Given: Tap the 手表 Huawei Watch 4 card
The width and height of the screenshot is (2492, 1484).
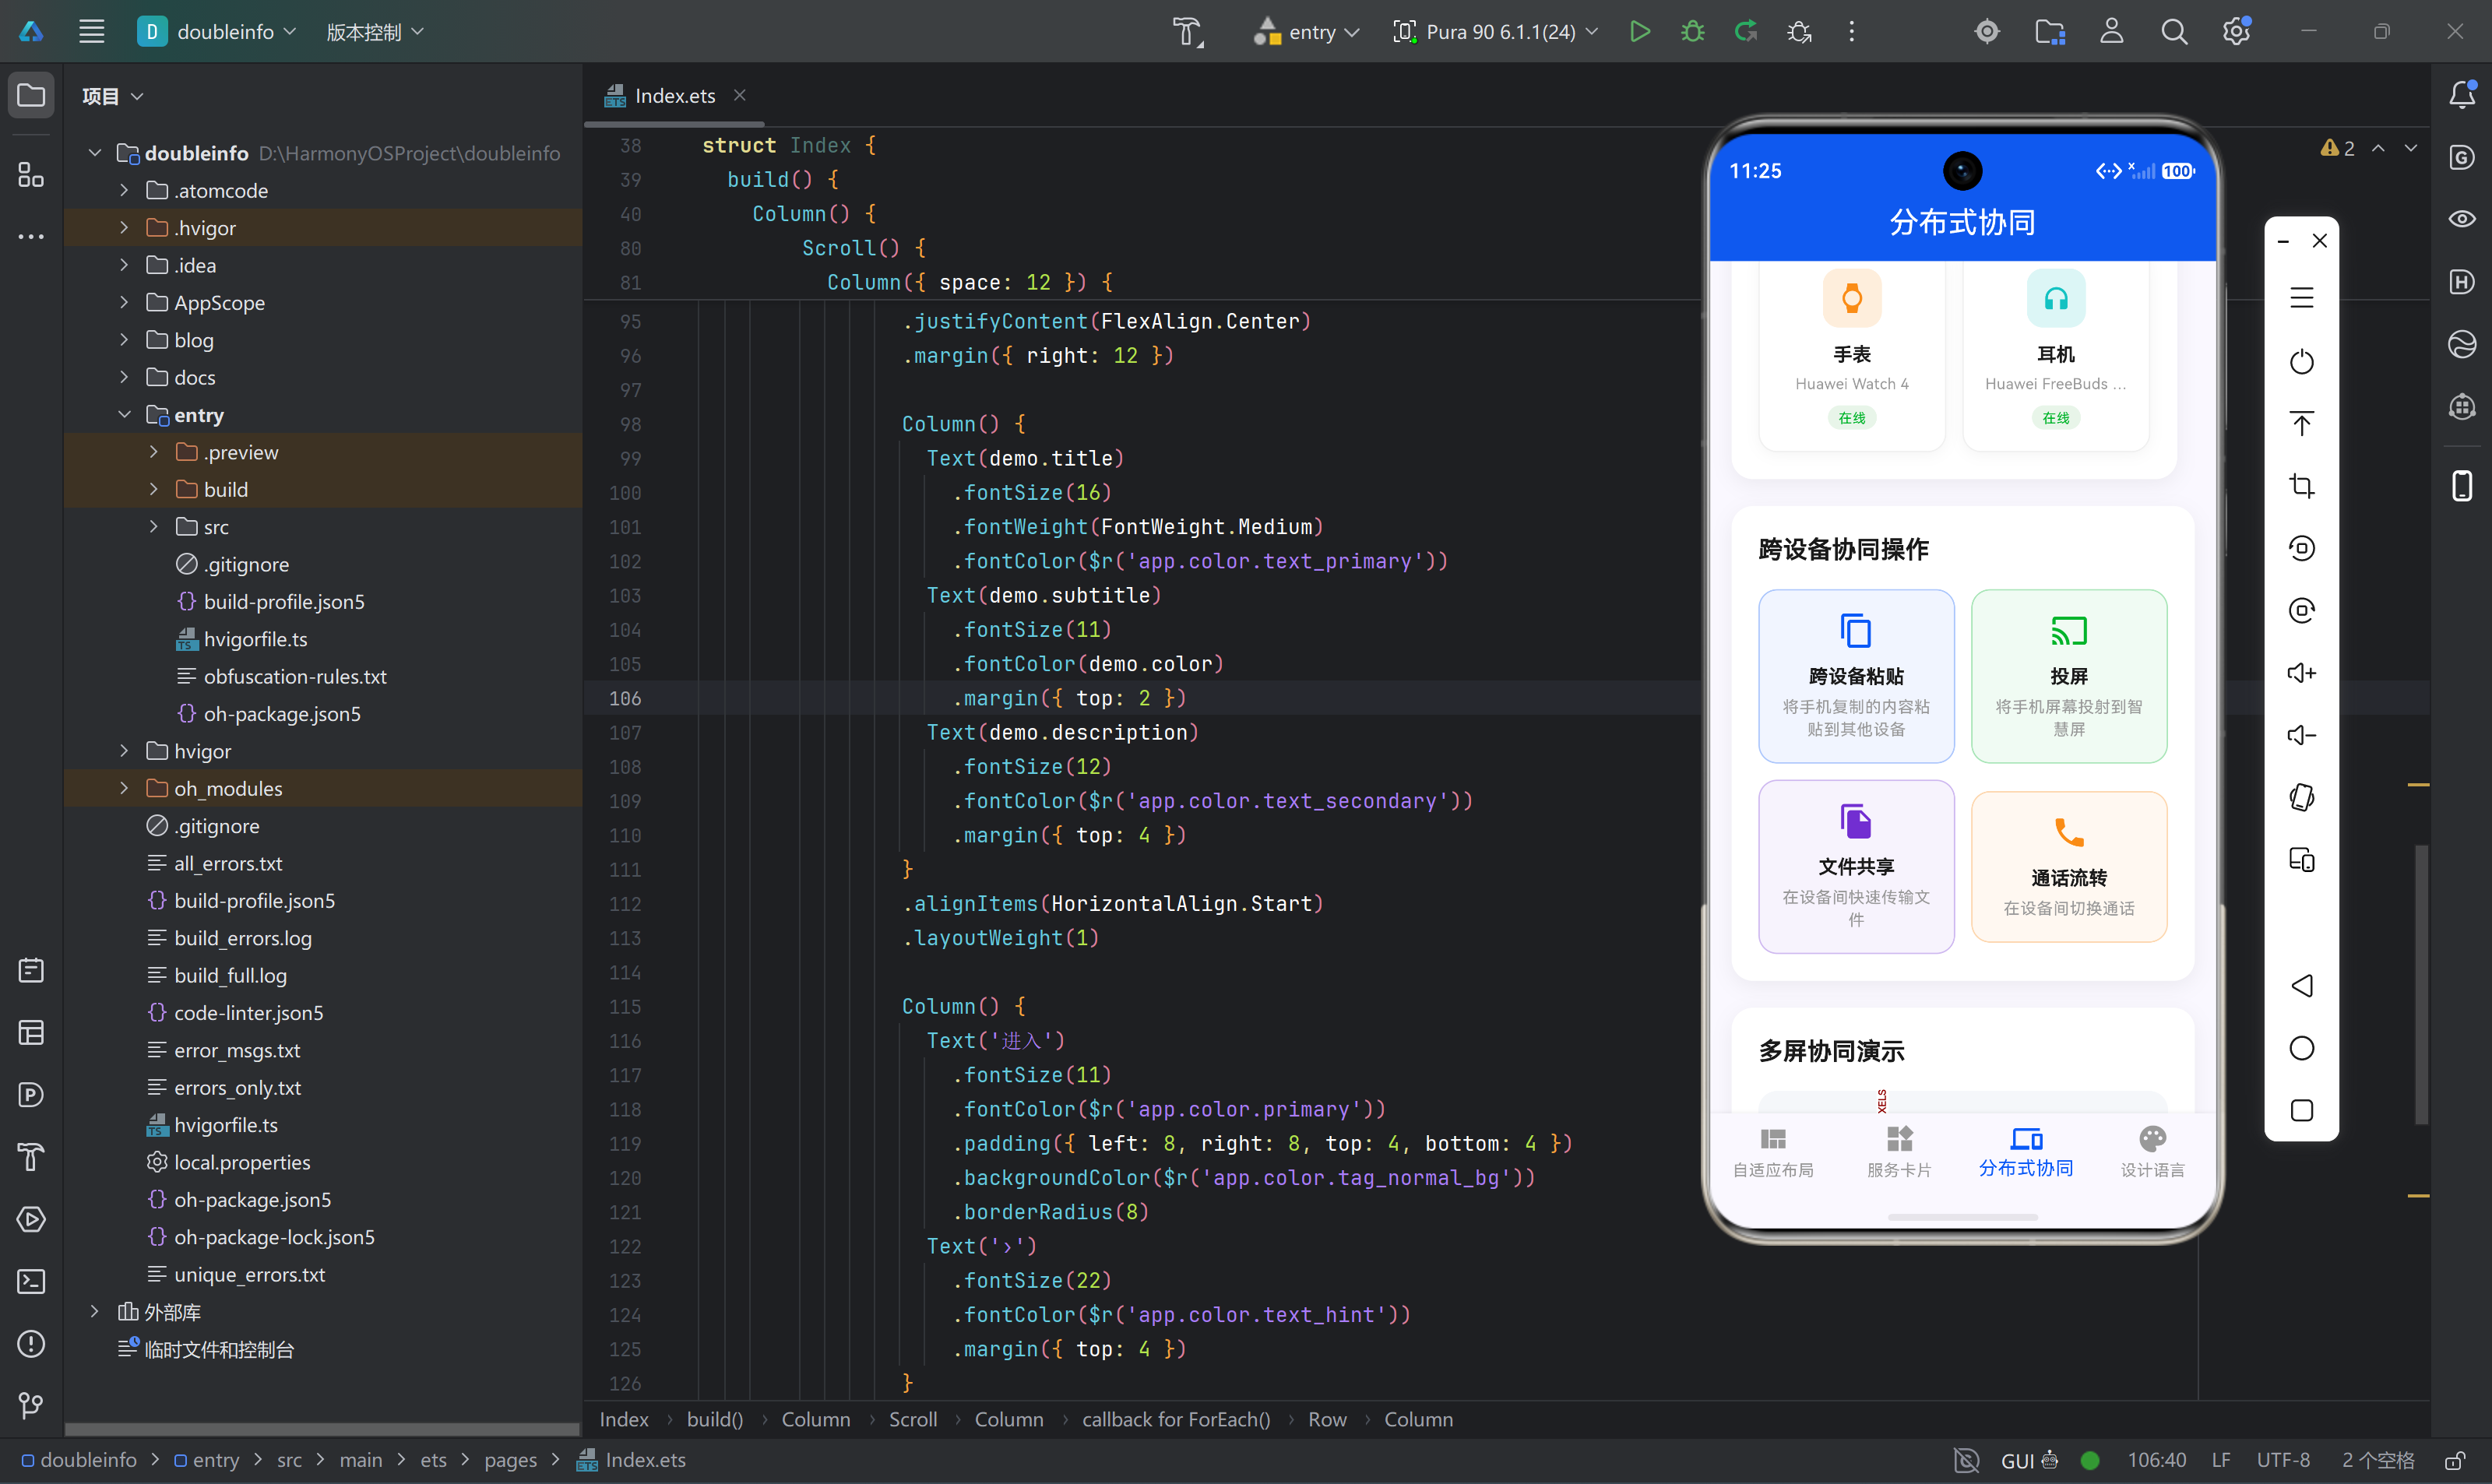Looking at the screenshot, I should tap(1852, 356).
